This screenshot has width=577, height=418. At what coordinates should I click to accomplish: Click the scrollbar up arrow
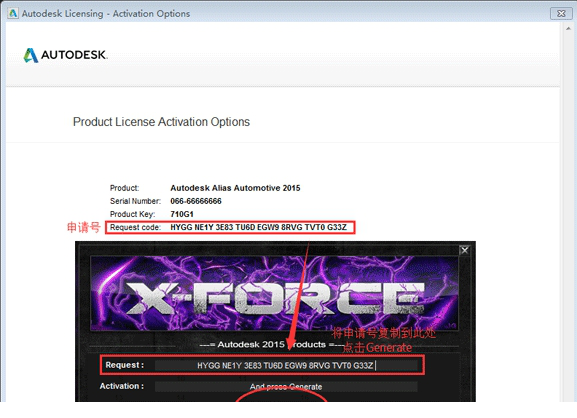(569, 28)
